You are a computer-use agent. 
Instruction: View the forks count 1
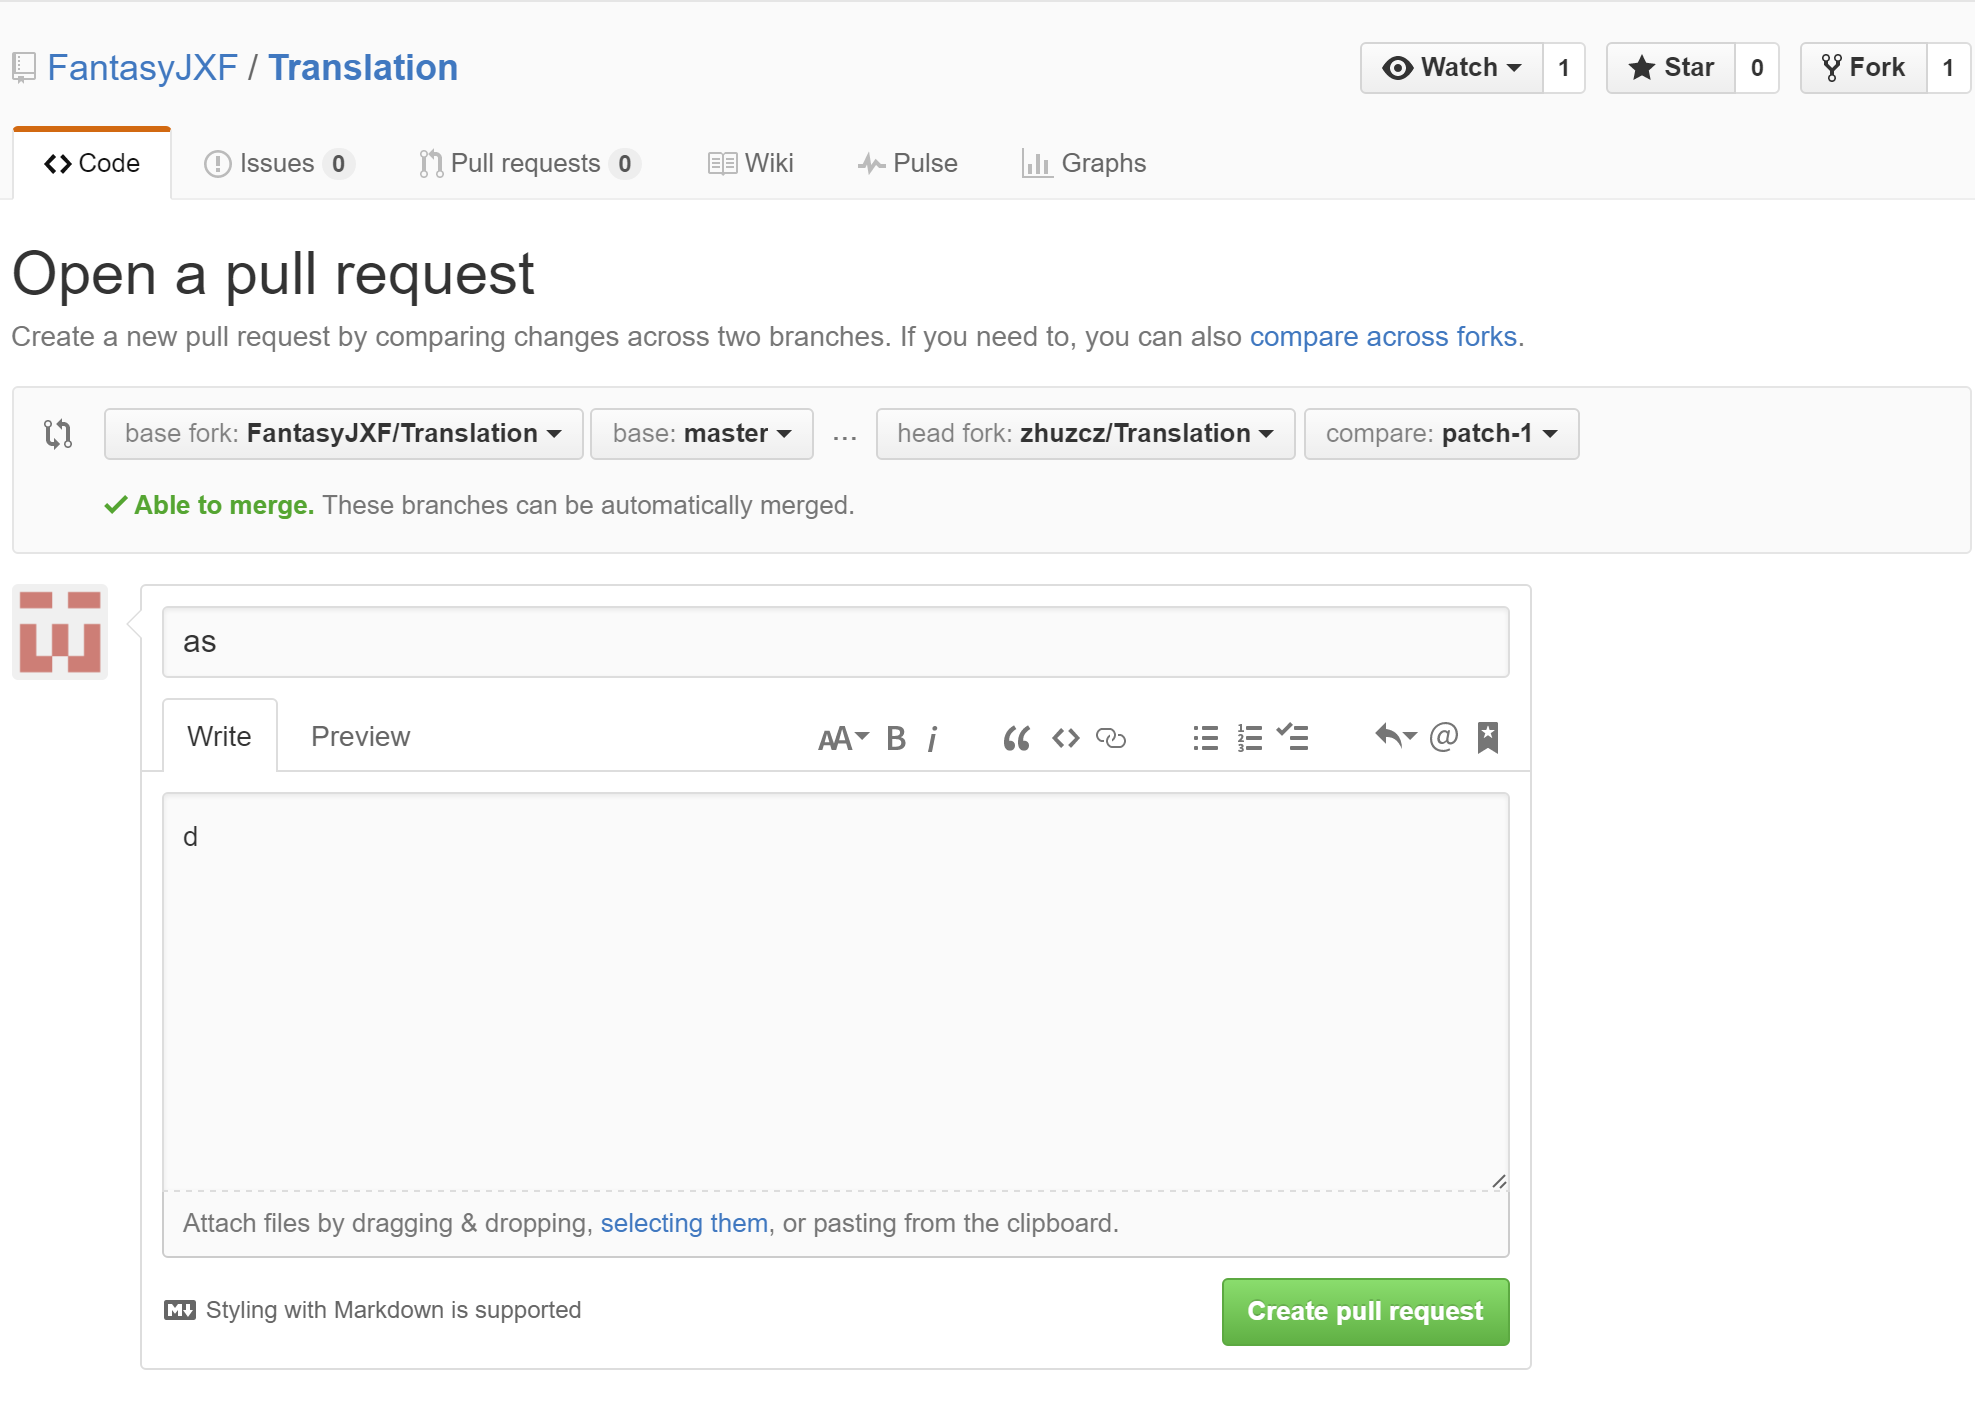coord(1948,68)
